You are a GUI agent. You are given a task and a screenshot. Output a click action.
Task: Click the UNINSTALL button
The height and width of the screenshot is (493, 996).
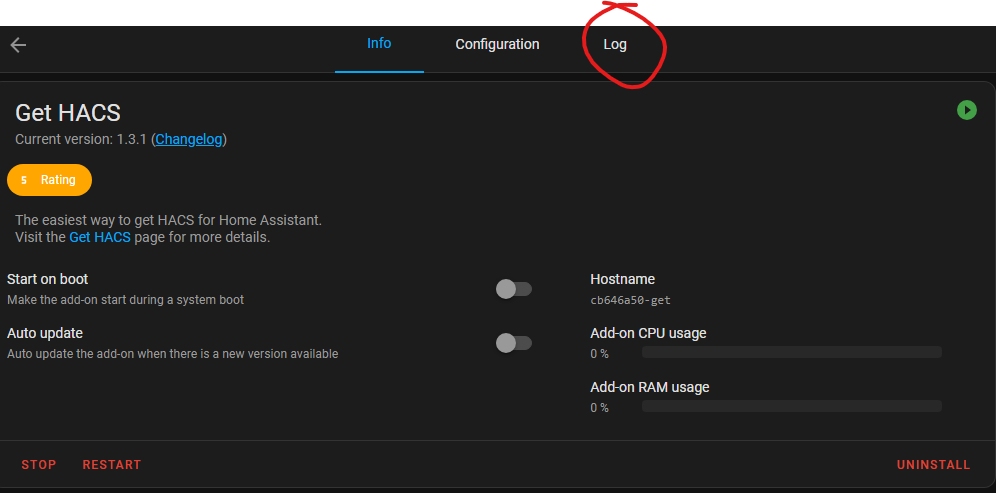point(933,465)
